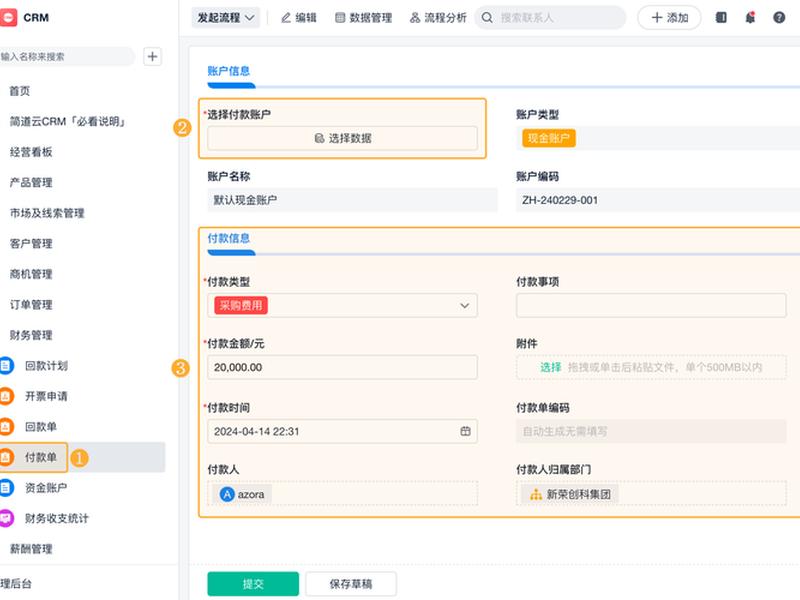Open 流程分析 in the toolbar

[438, 18]
